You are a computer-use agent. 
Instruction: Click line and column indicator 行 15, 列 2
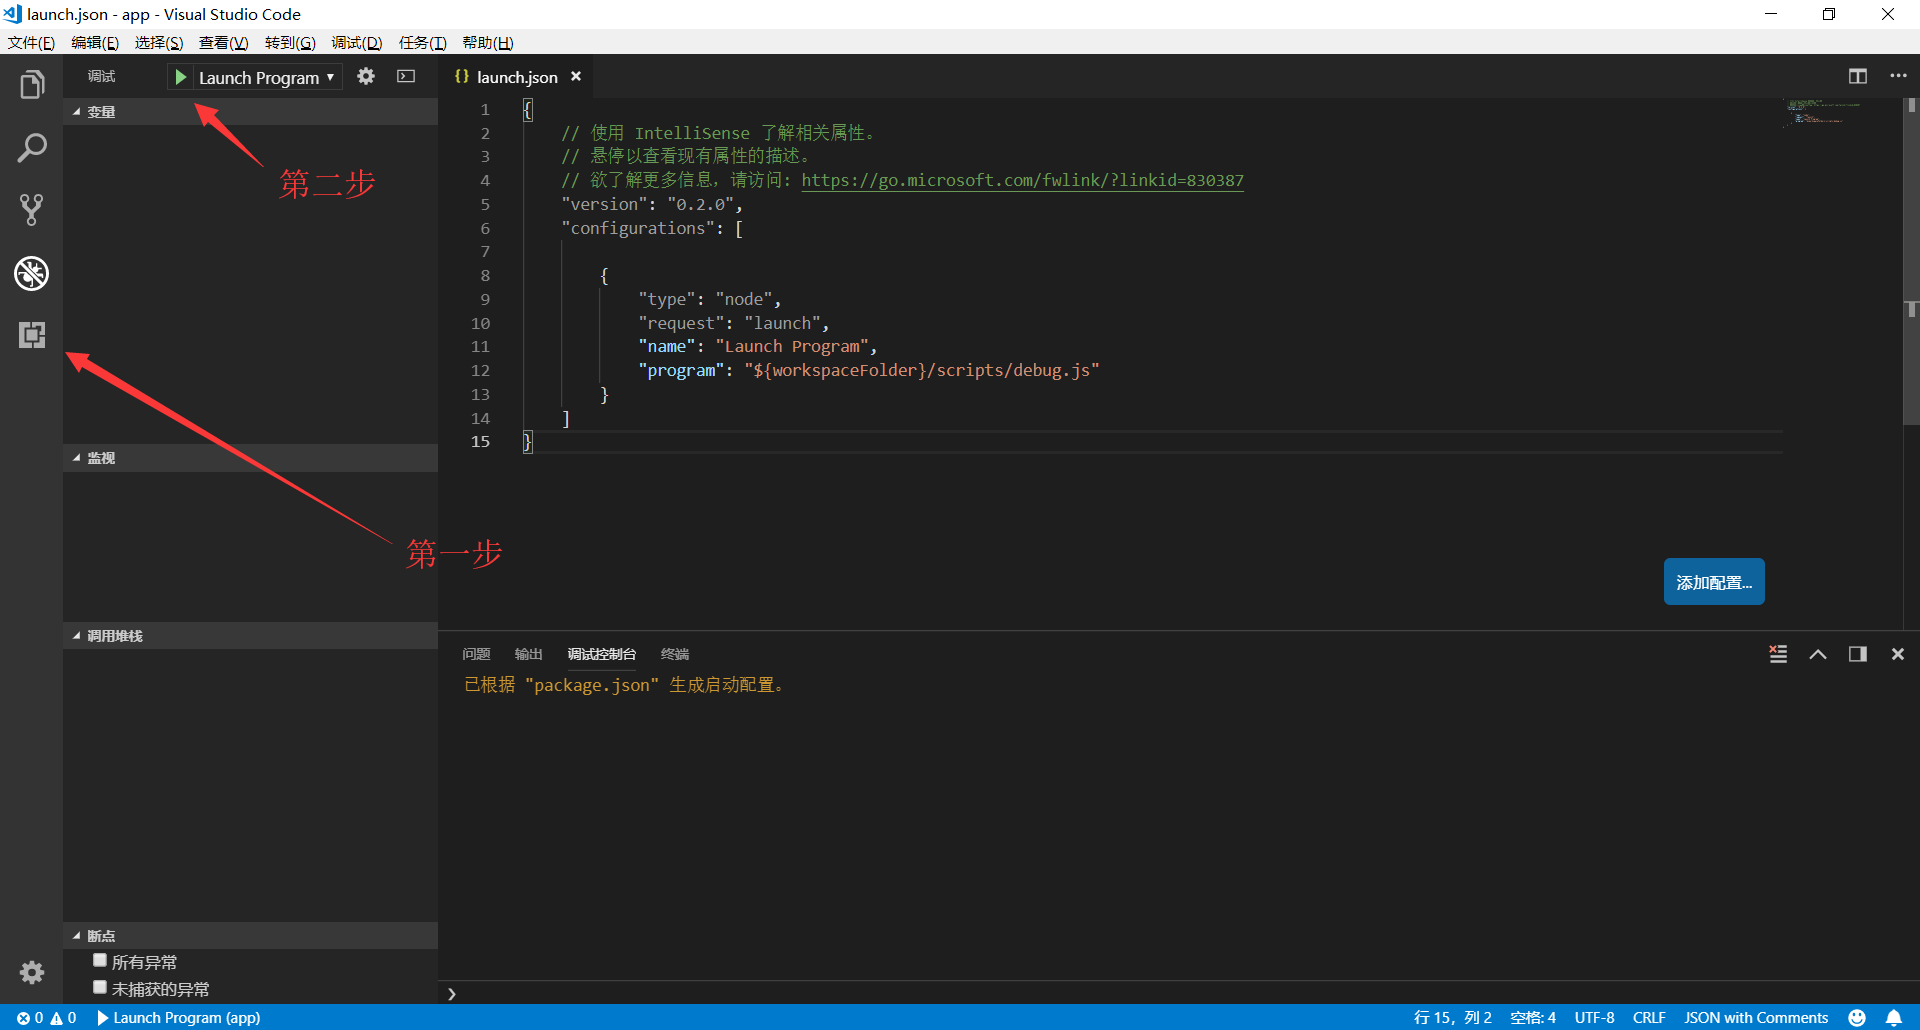point(1452,1017)
